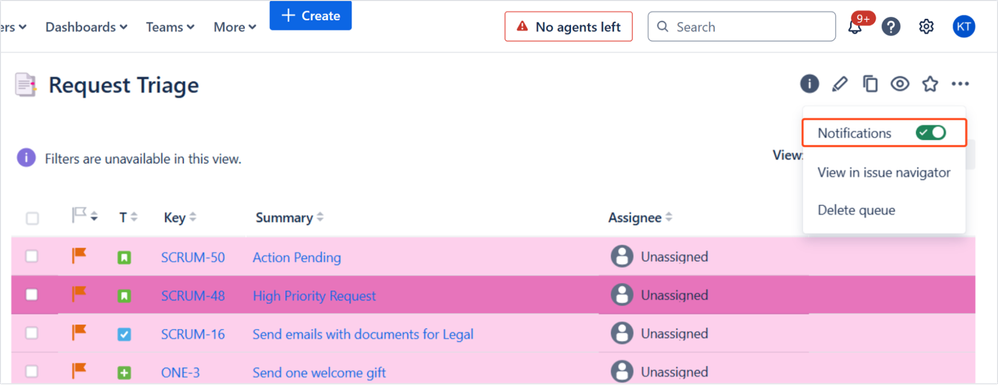
Task: Expand the Teams dropdown
Action: [x=170, y=27]
